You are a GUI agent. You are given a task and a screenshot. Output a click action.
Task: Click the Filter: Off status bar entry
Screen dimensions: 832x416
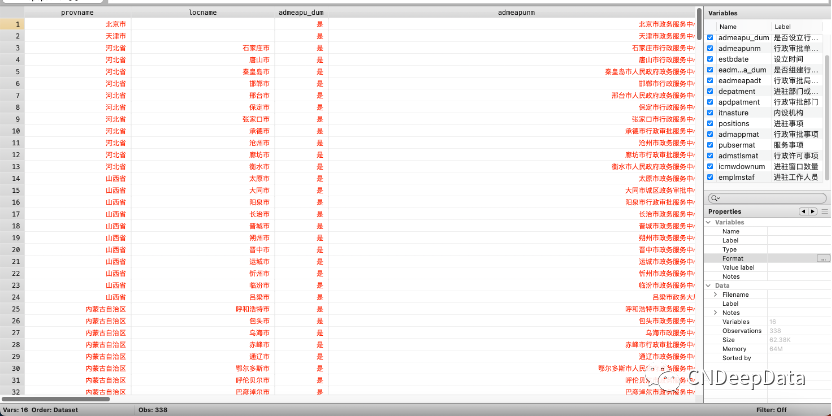pos(770,410)
